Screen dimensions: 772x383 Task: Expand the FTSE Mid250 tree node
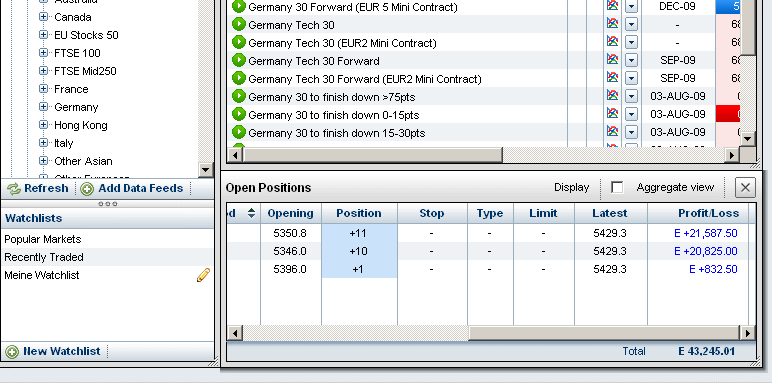point(43,70)
